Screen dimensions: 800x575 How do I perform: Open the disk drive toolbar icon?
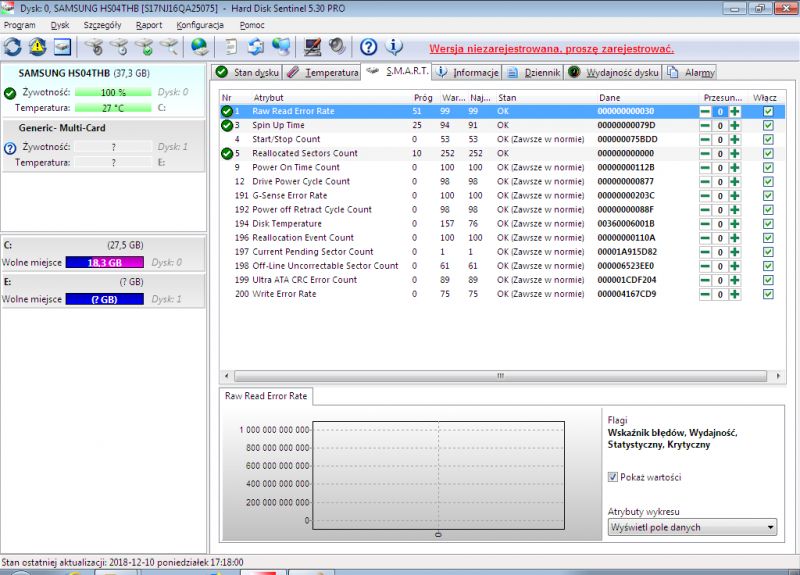[x=62, y=47]
